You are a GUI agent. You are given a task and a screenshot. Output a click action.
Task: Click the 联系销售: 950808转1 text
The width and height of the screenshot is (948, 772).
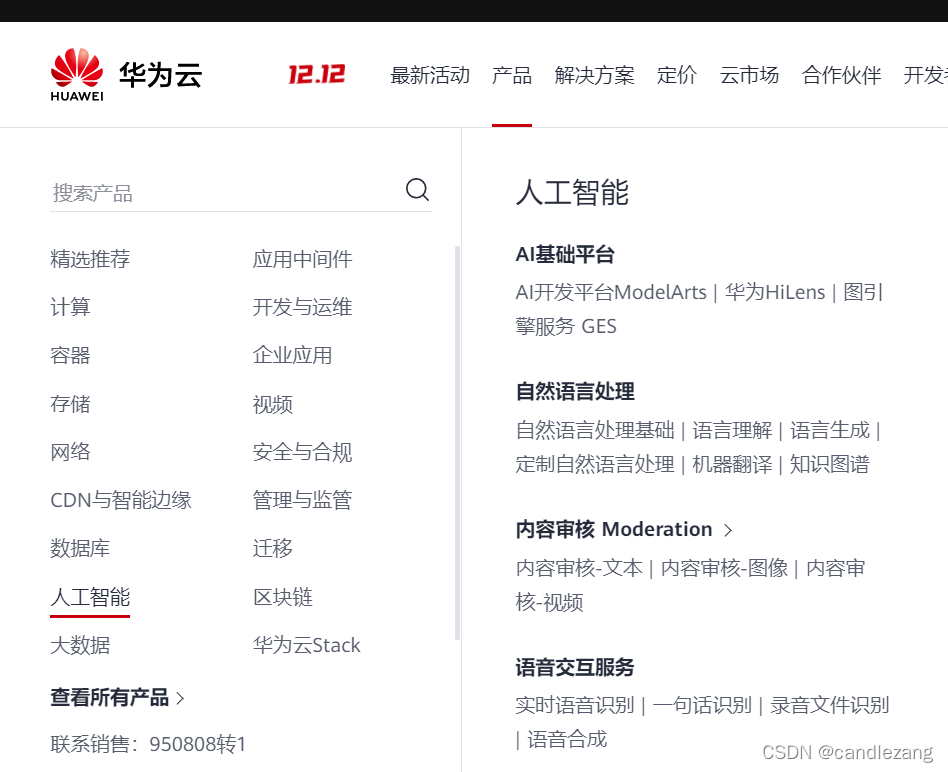[x=148, y=744]
